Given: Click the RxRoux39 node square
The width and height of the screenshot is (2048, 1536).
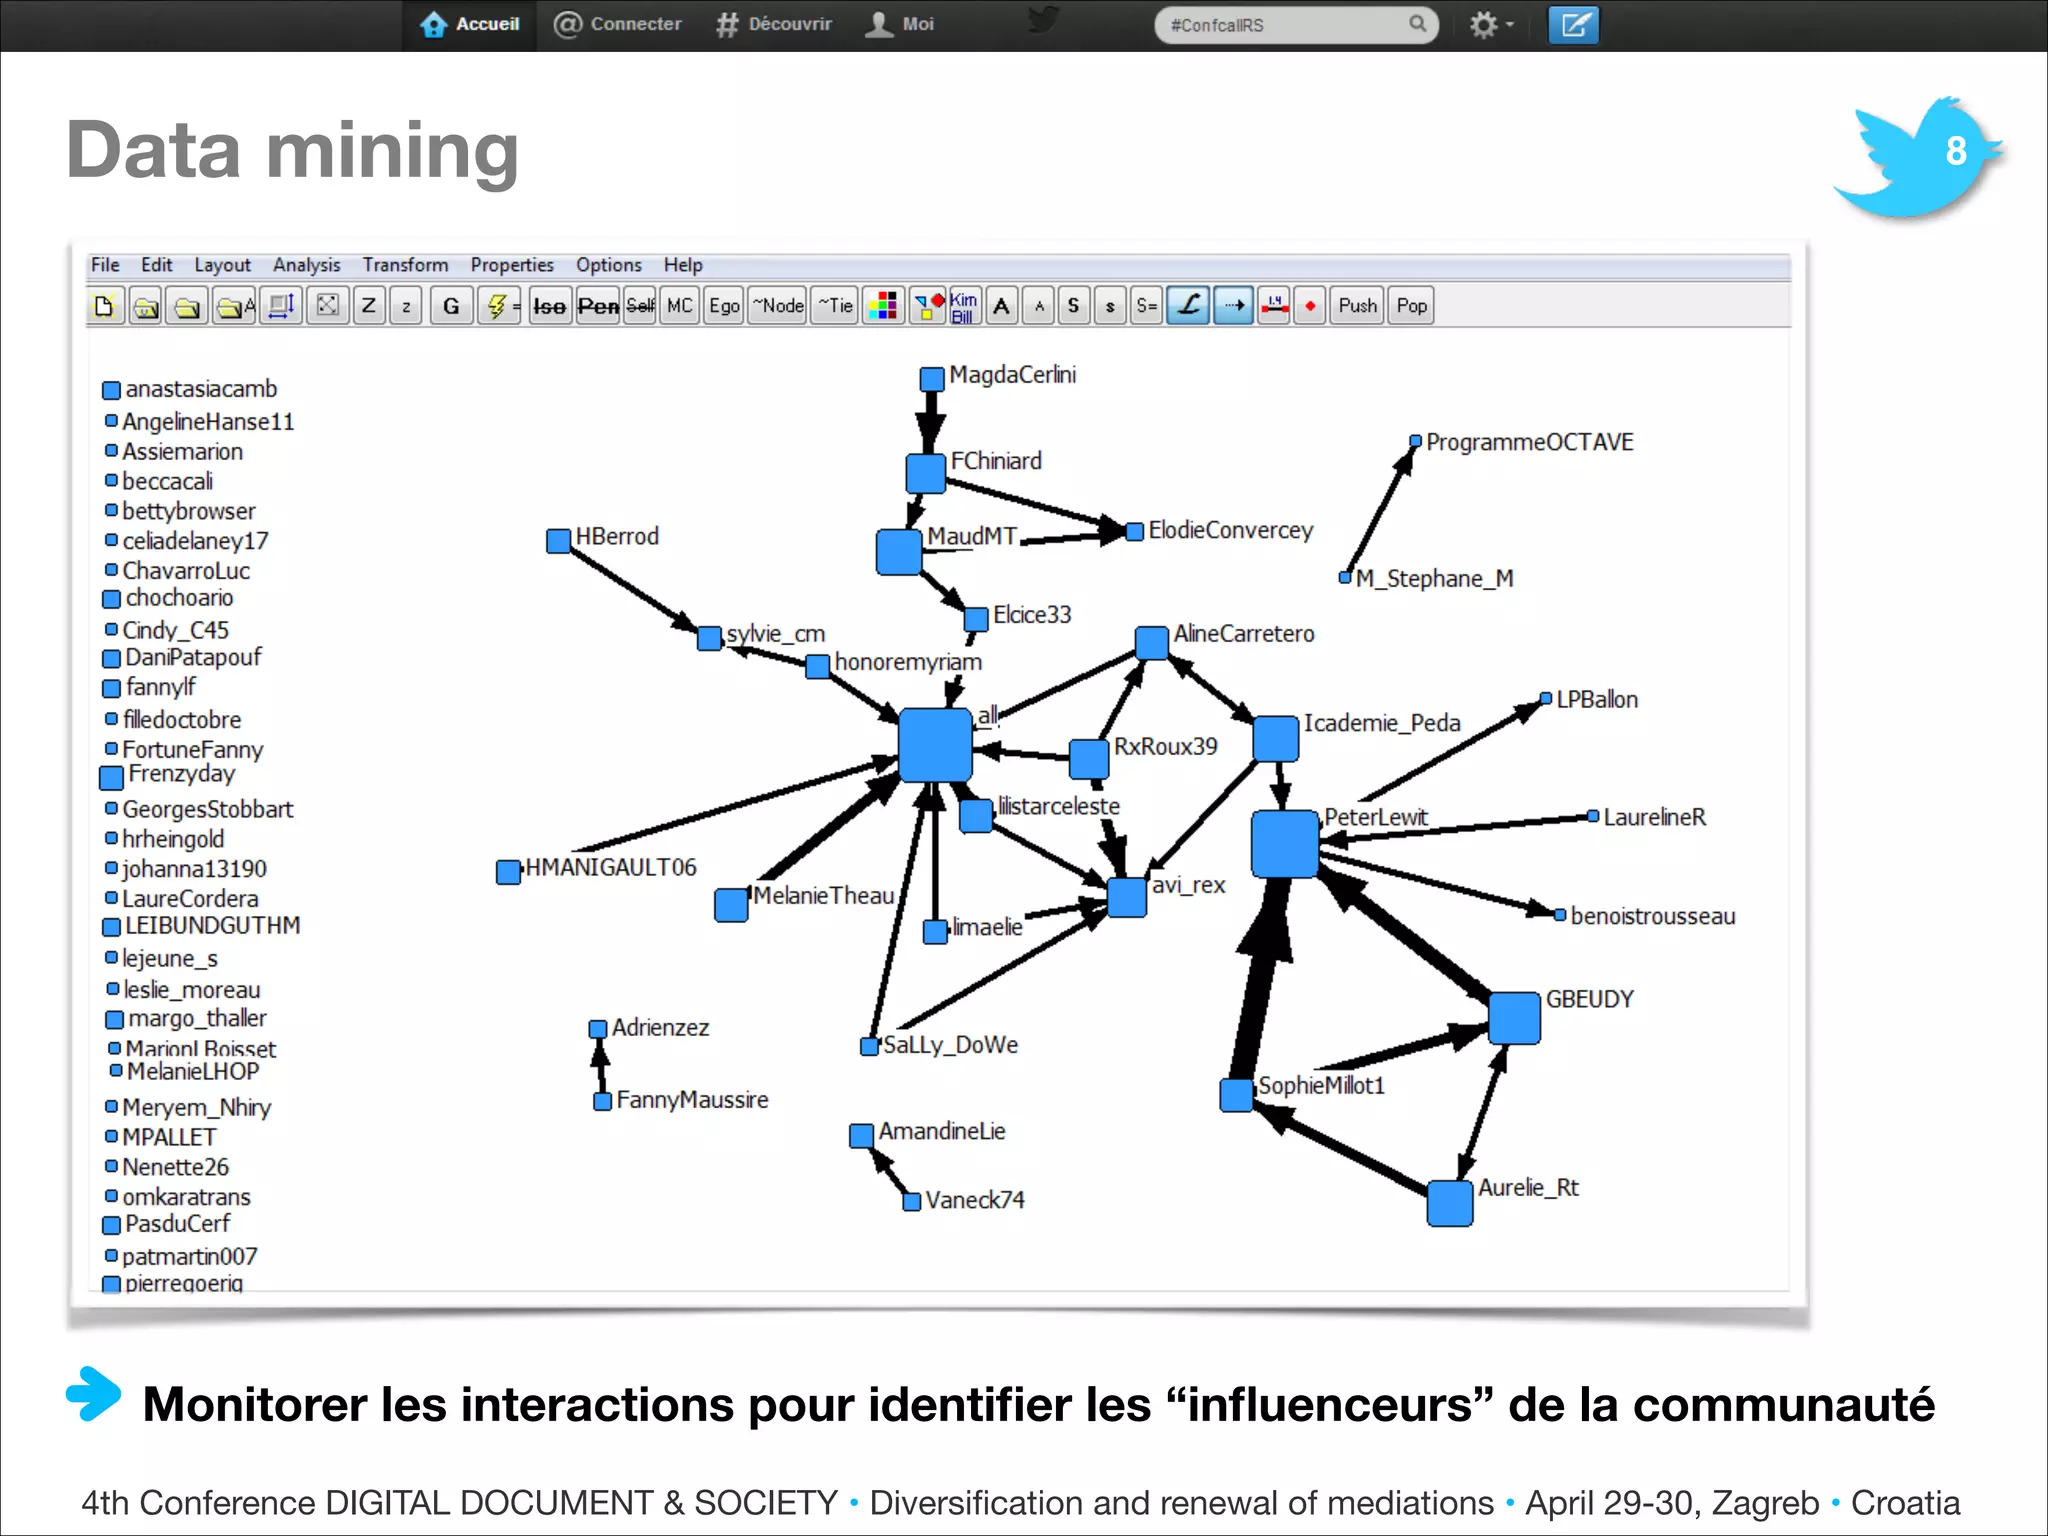Looking at the screenshot, I should pos(1089,759).
